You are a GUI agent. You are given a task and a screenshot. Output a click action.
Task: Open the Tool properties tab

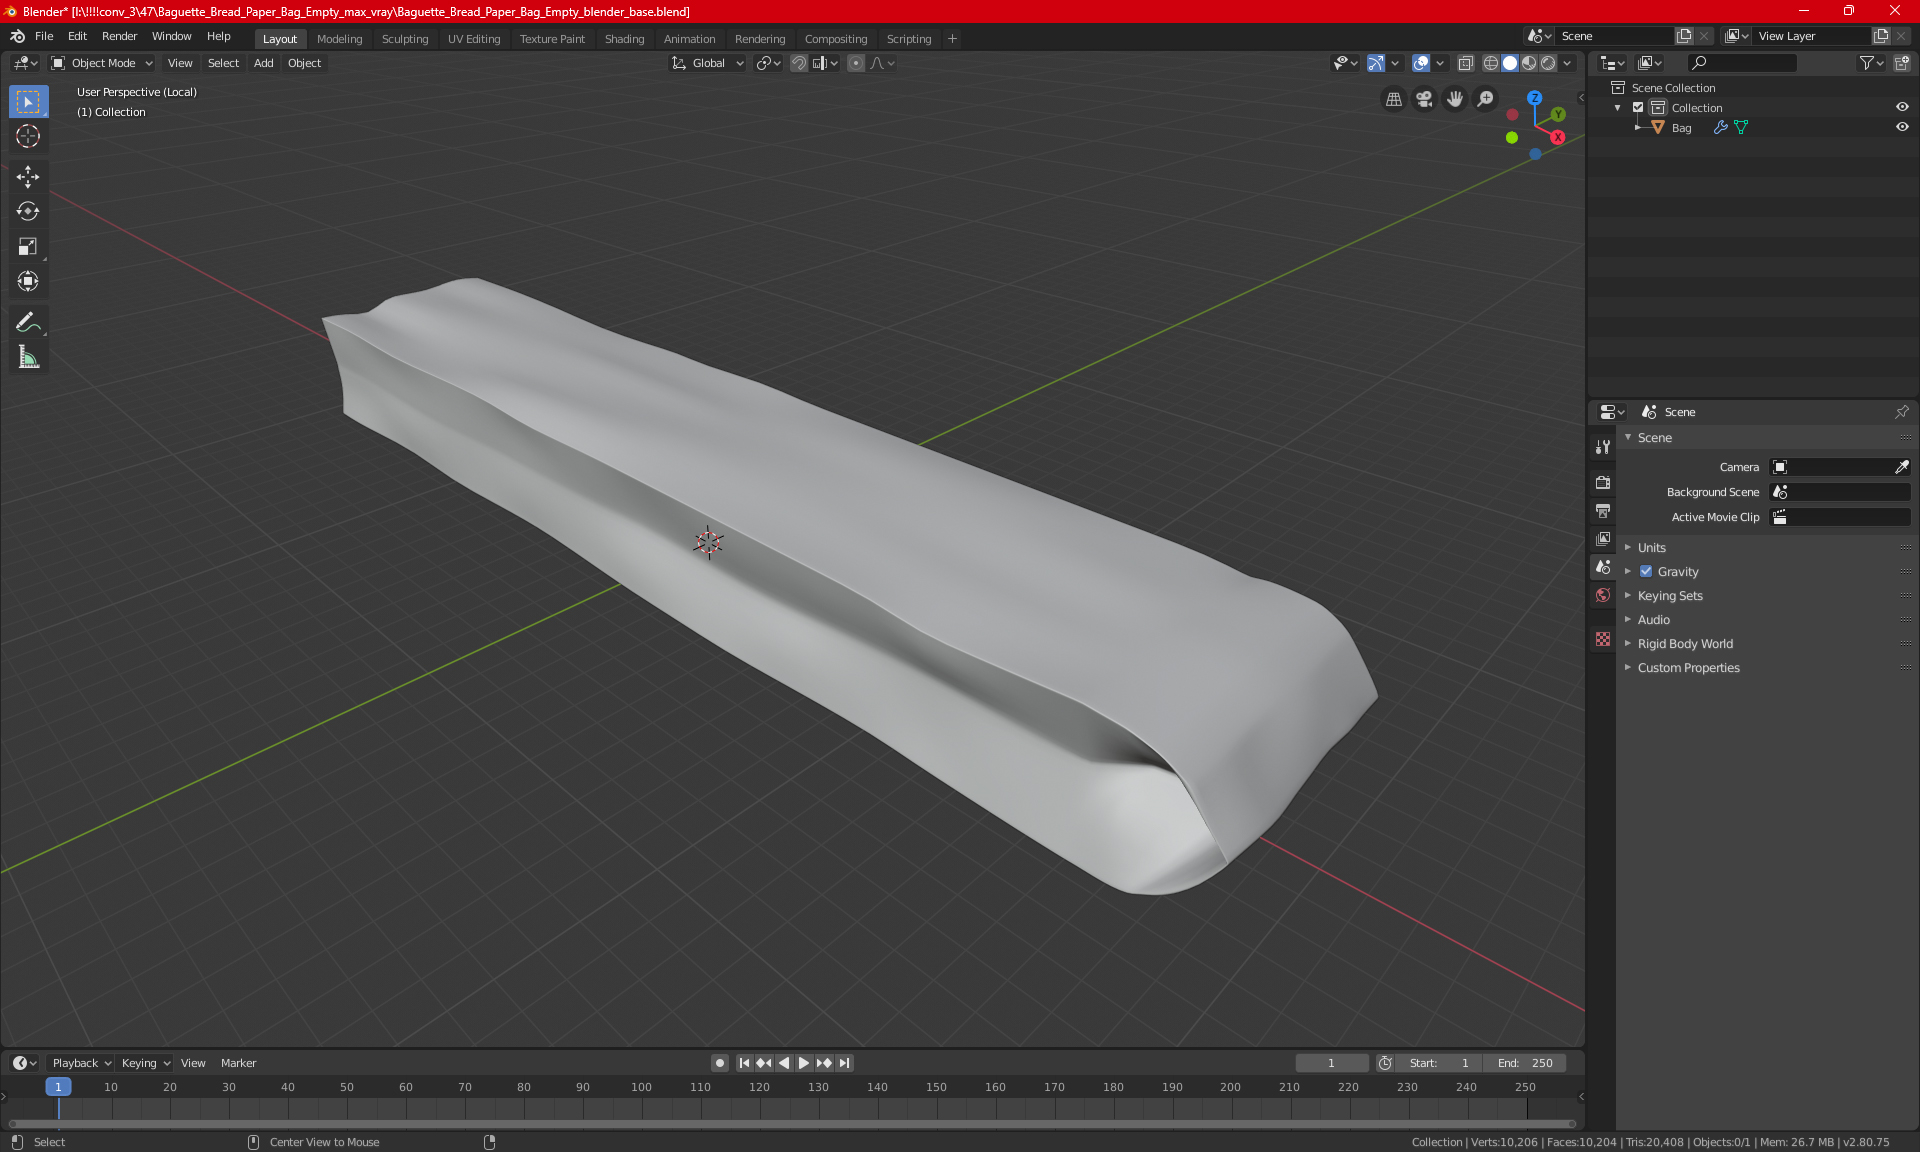coord(1603,447)
